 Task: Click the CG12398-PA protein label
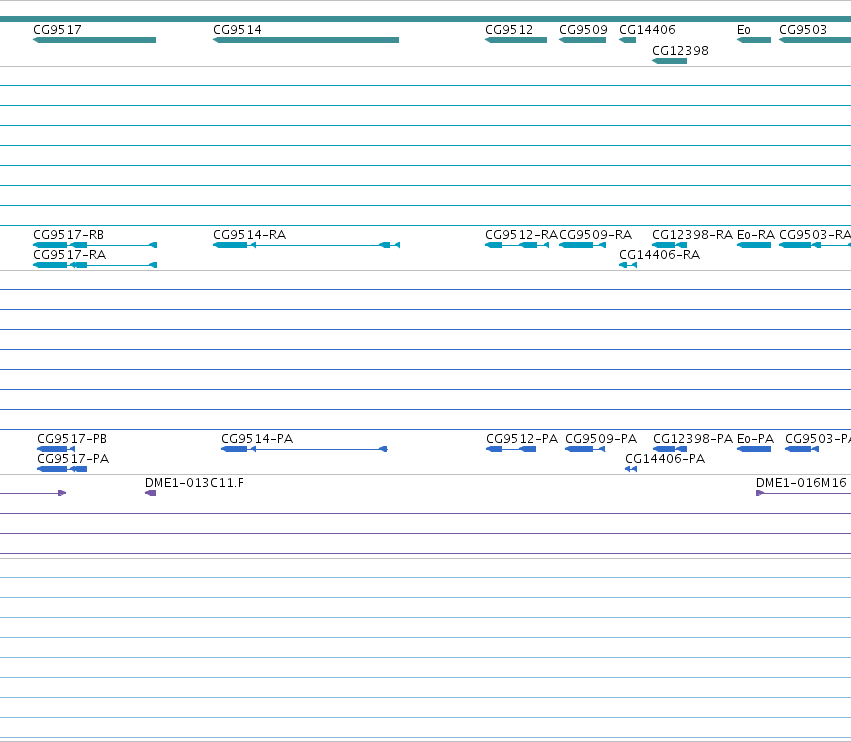click(693, 439)
